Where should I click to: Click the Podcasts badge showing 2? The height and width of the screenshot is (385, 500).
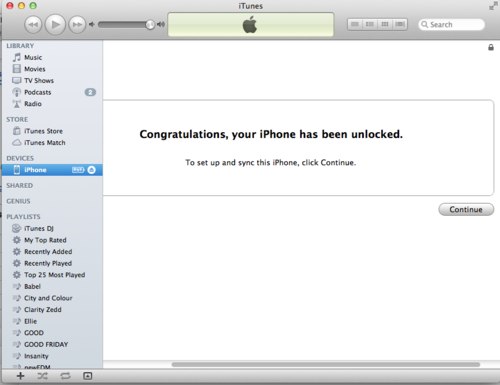[x=90, y=92]
